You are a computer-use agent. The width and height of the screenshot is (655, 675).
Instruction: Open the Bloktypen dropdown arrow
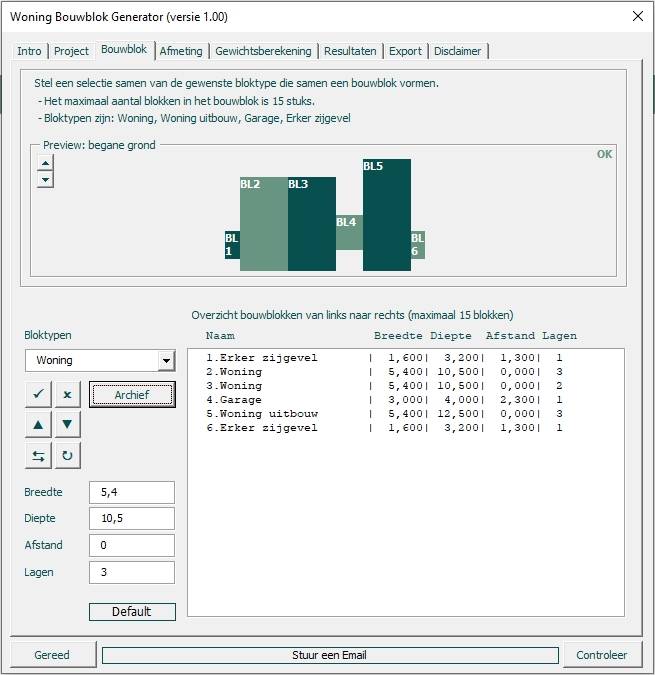(166, 360)
